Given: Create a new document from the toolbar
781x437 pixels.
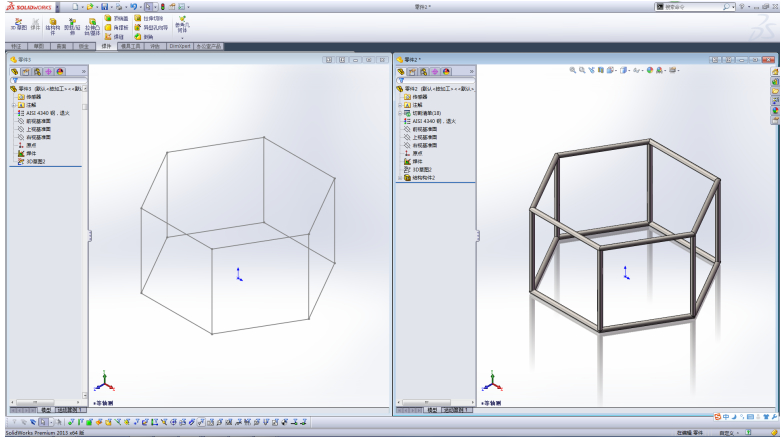Looking at the screenshot, I should click(75, 7).
